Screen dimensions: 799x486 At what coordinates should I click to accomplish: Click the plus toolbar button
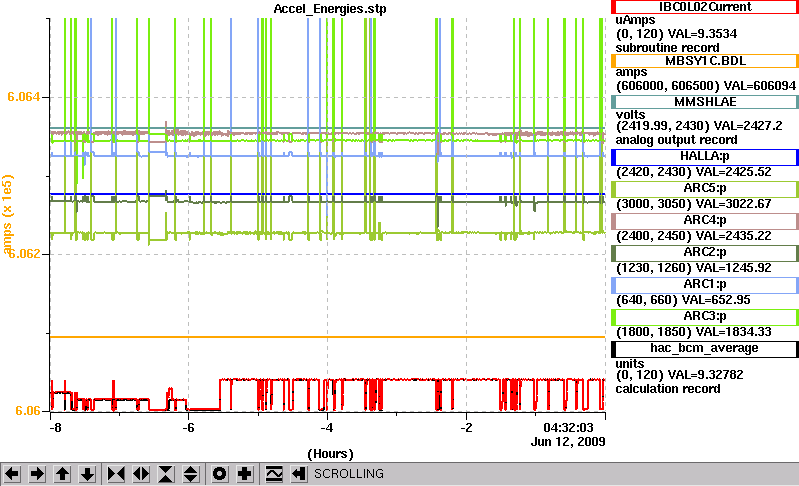click(245, 474)
